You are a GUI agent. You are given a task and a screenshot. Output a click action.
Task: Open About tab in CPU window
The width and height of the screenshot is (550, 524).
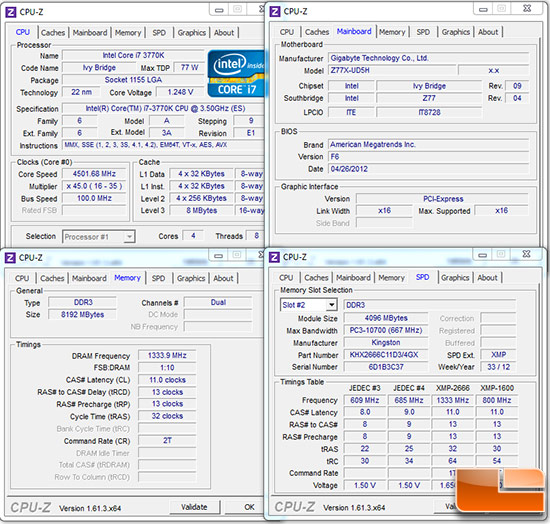tap(224, 33)
